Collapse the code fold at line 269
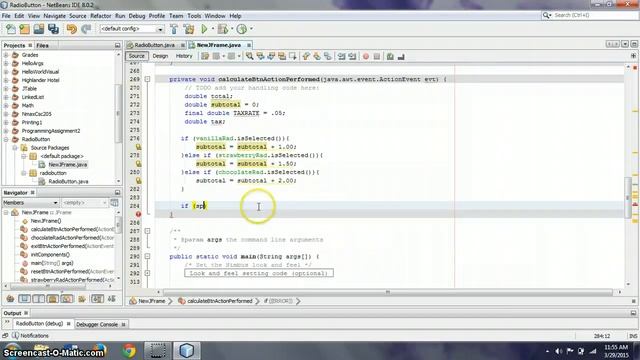 pos(147,79)
